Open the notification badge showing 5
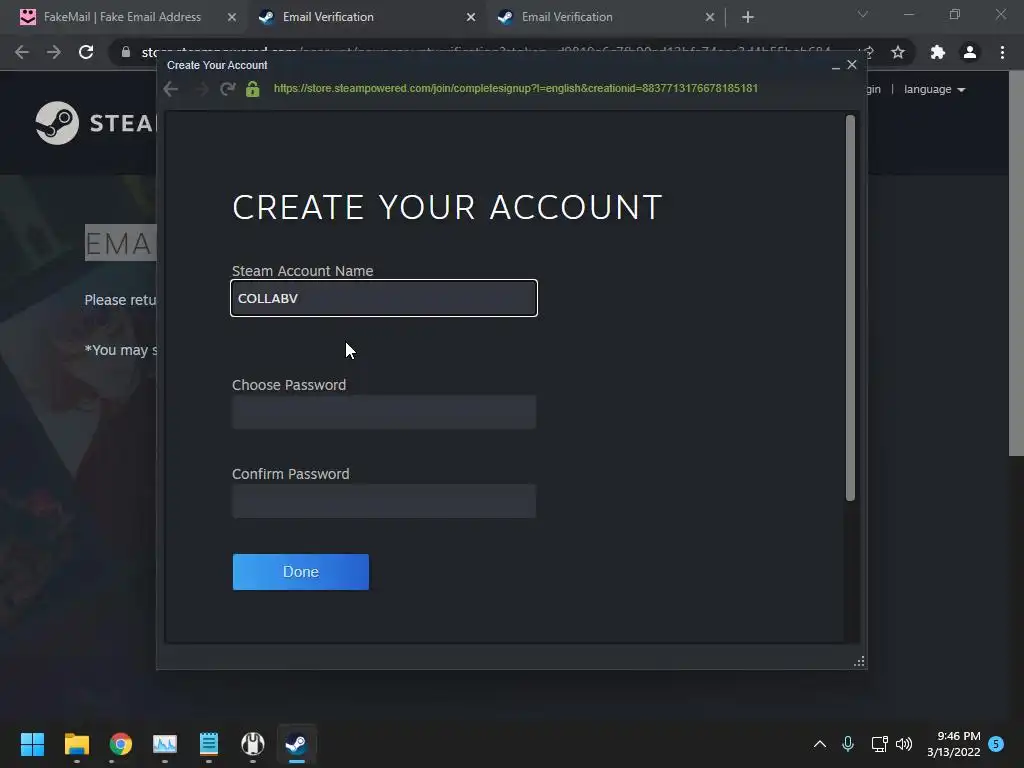The image size is (1024, 768). tap(996, 744)
